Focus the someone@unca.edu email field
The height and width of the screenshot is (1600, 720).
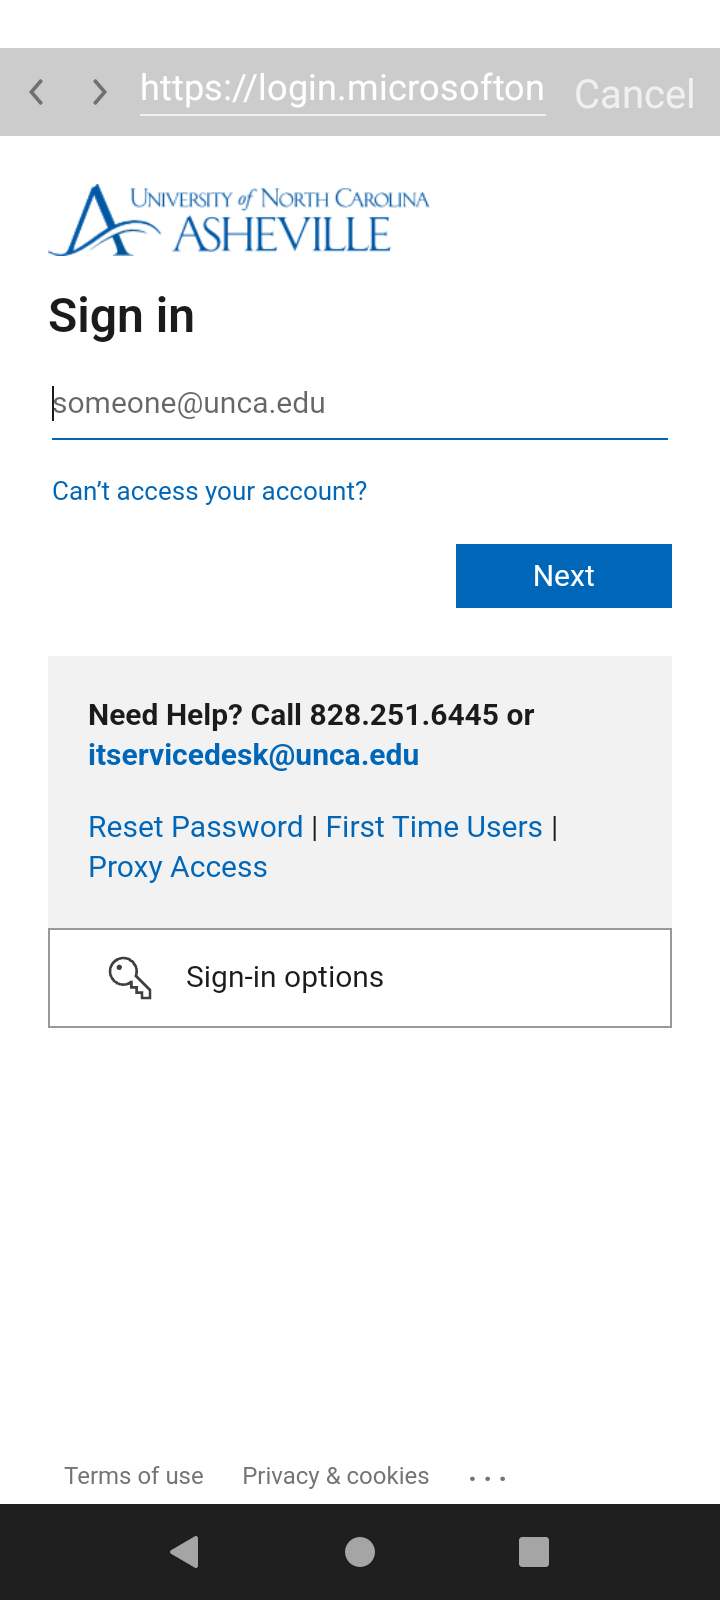359,404
